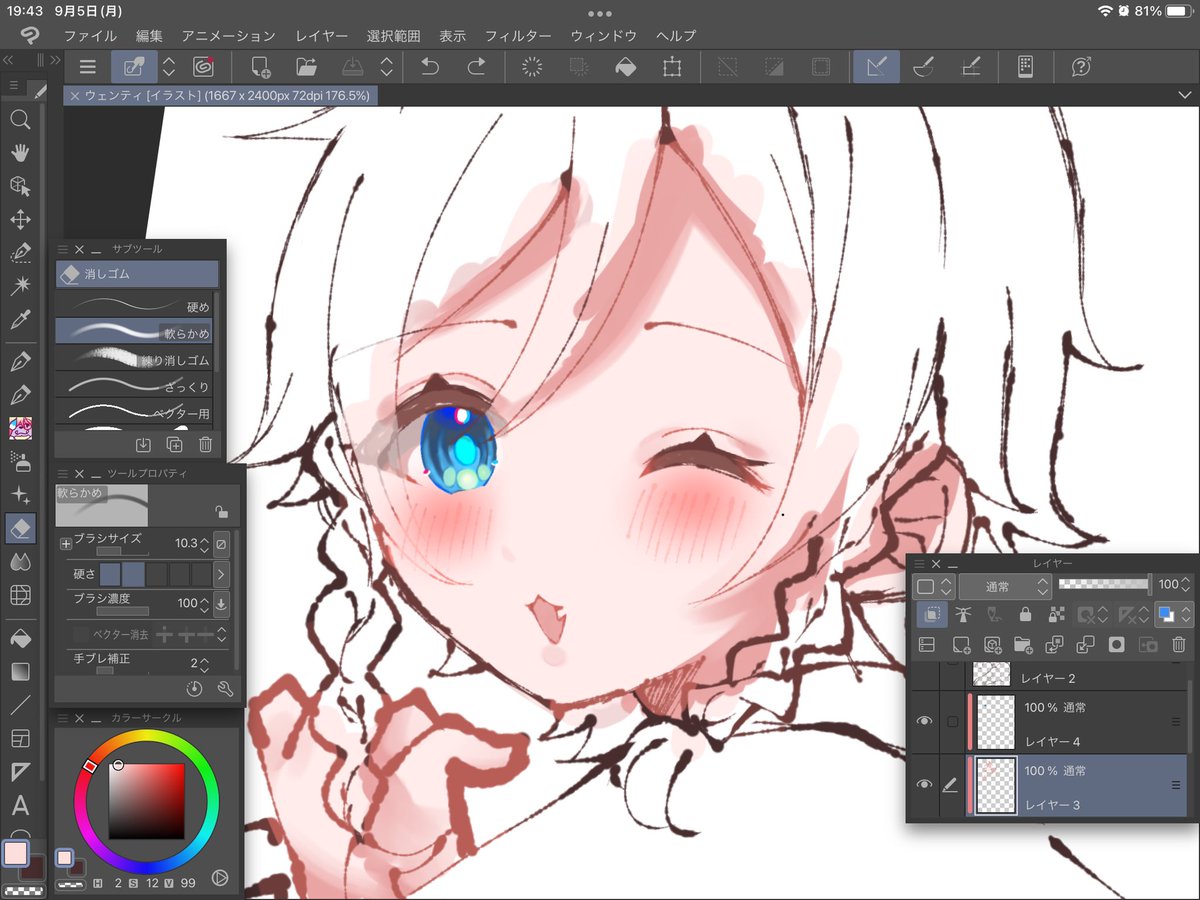The height and width of the screenshot is (900, 1200).
Task: Select the Airbrush tool
Action: [20, 461]
